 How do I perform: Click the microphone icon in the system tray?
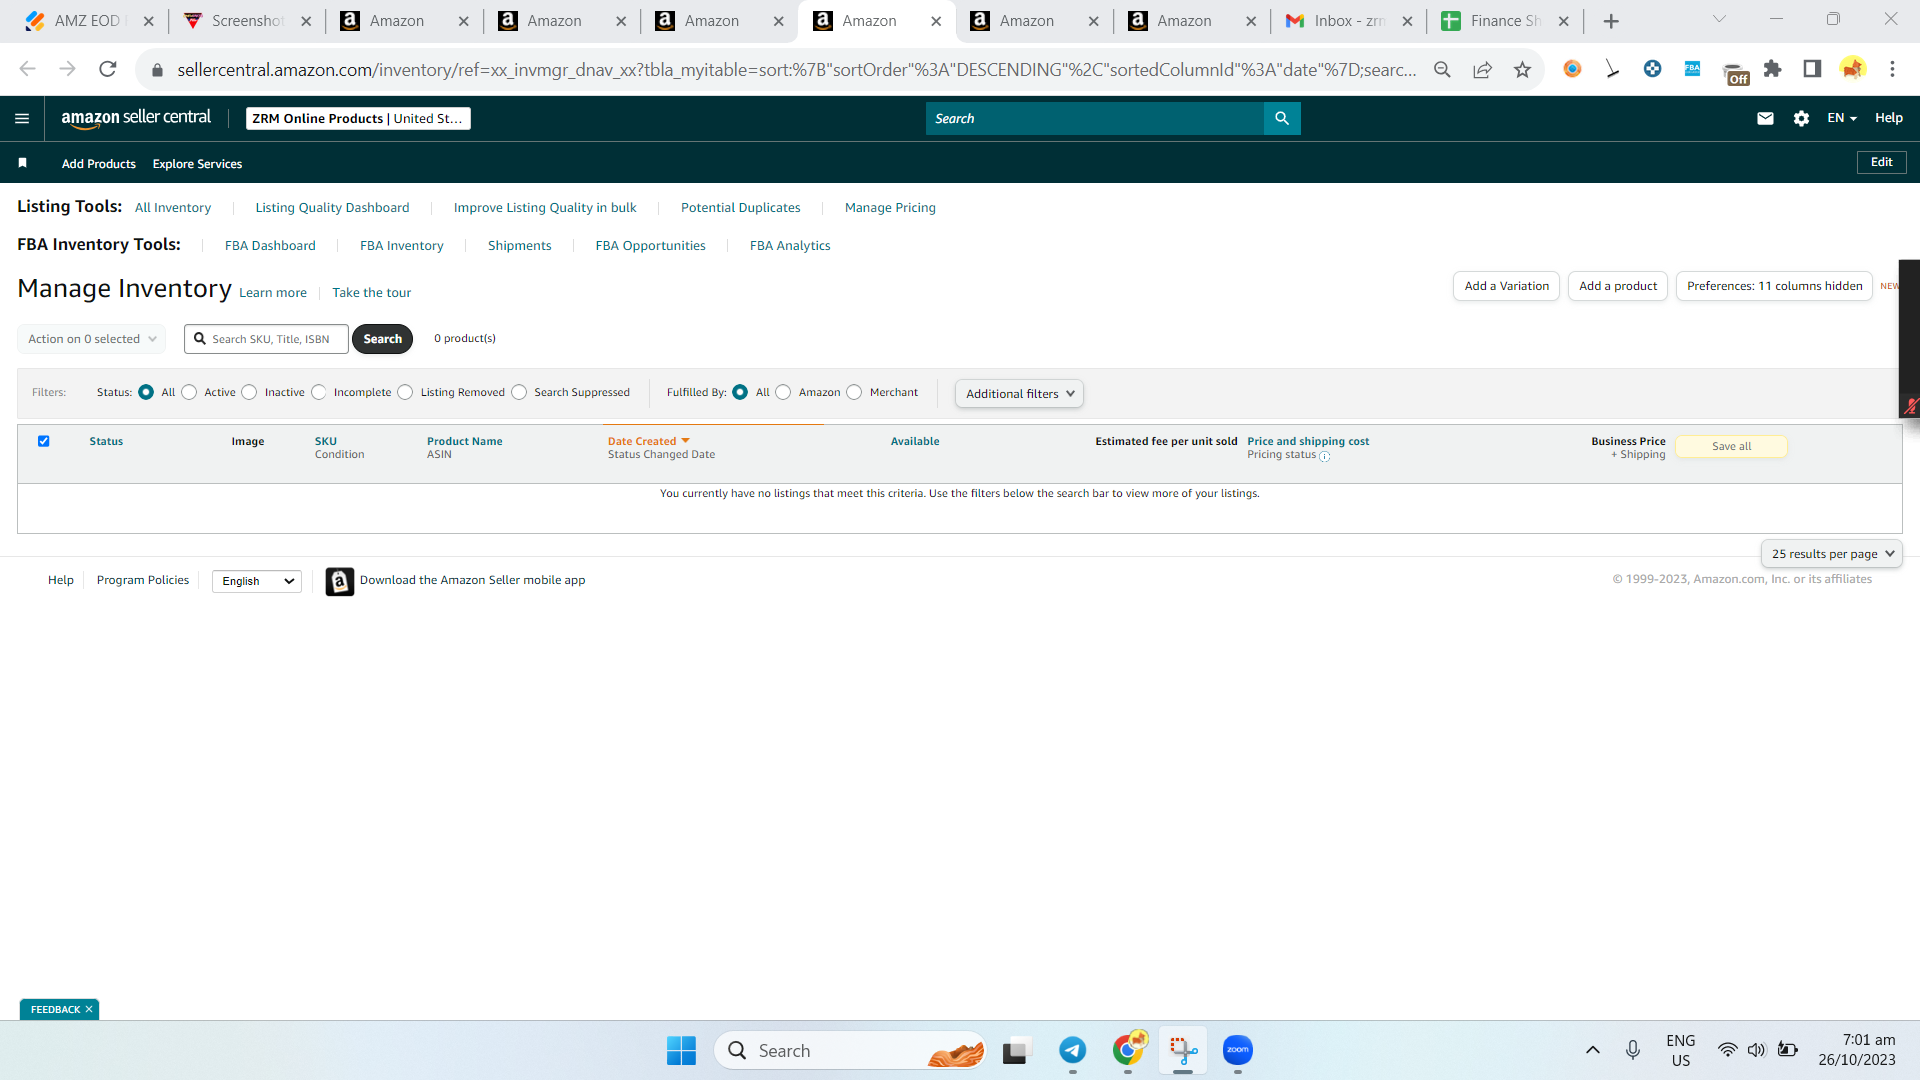coord(1633,1050)
